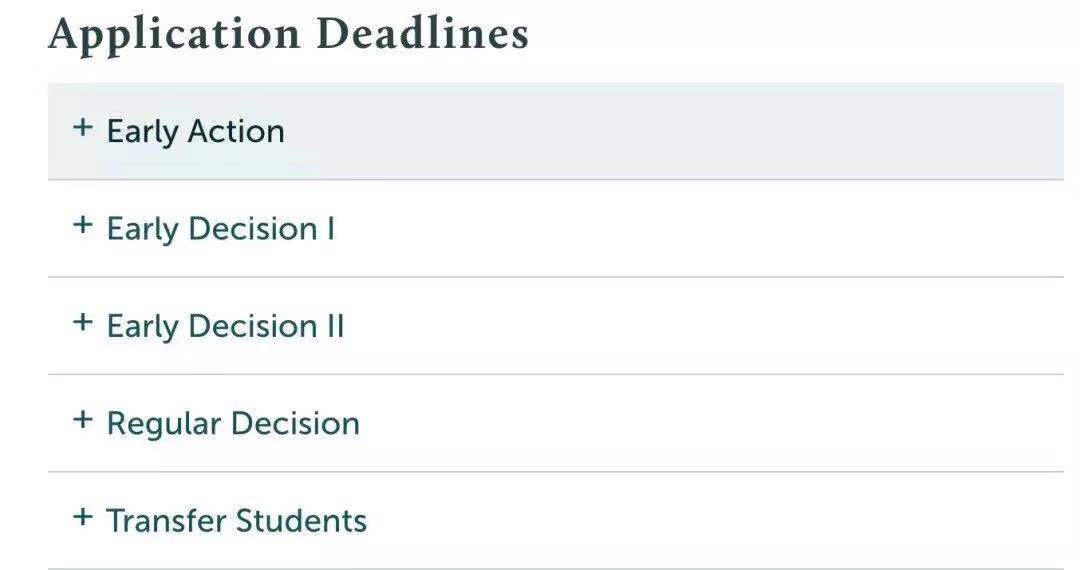Click the numeral "II" in Early Decision II
Screen dimensions: 1080x570
pyautogui.click(x=335, y=326)
